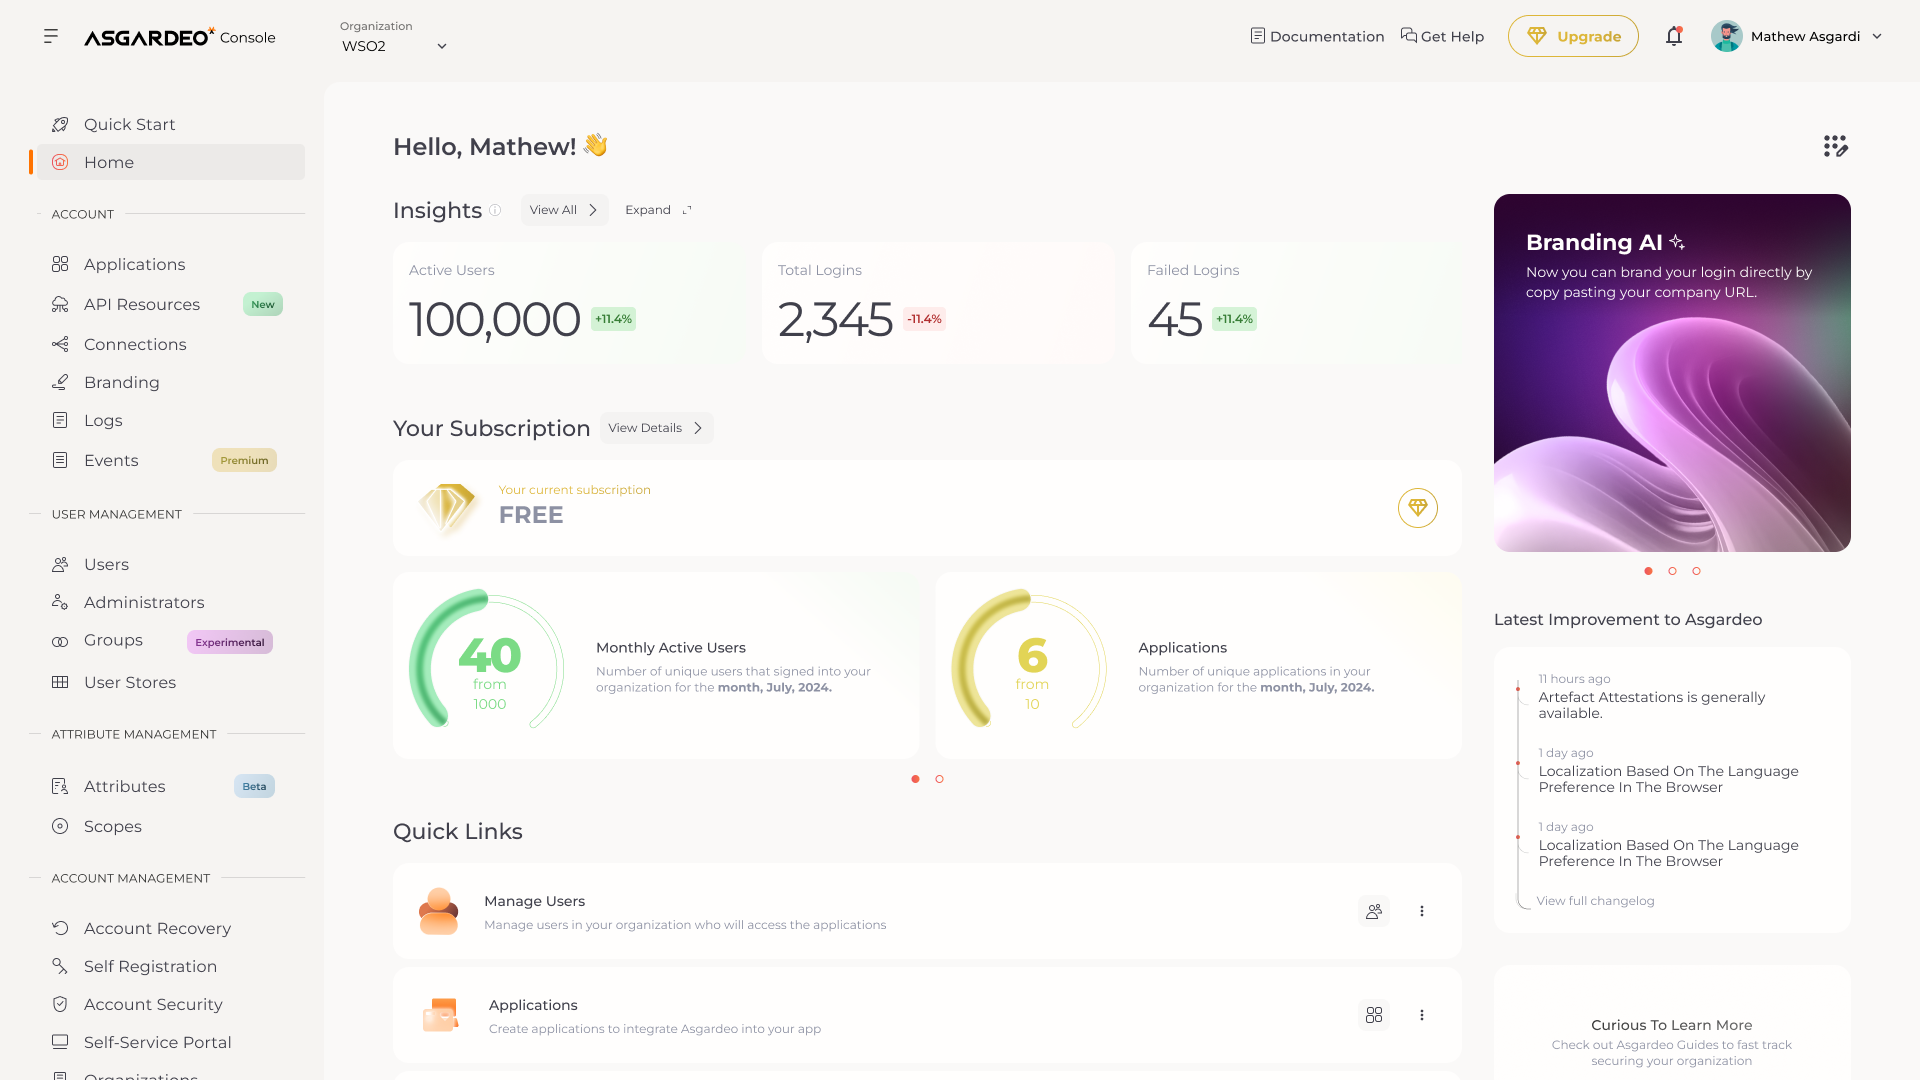Click the New badge next to API Resources

click(263, 305)
